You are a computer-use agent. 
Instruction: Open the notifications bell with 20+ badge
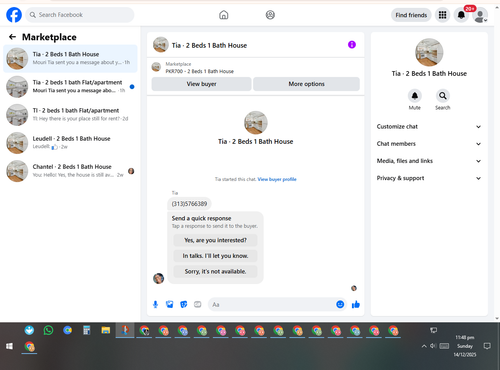(x=461, y=15)
